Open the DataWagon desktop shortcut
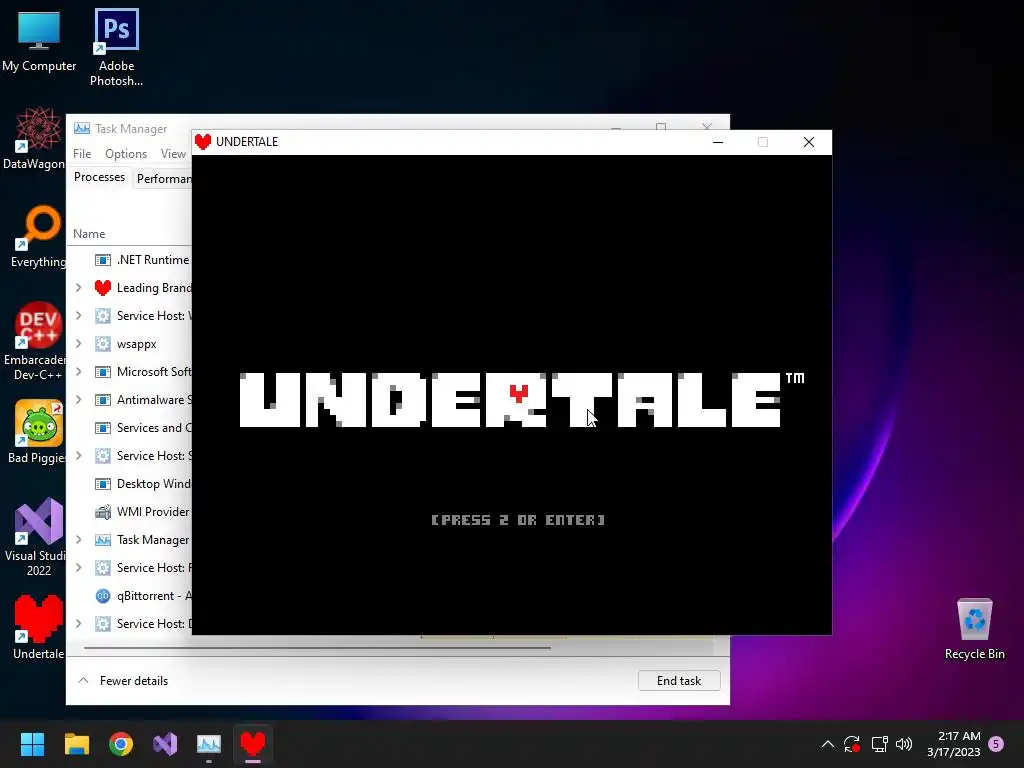The height and width of the screenshot is (768, 1024). (x=36, y=138)
